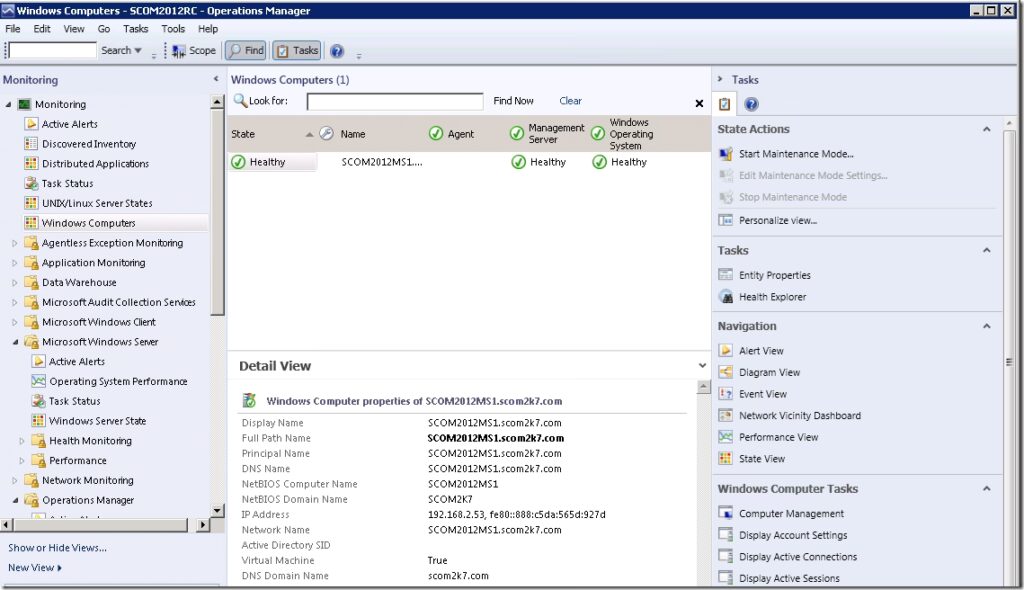The image size is (1024, 590).
Task: Launch Computer Management task icon
Action: point(726,514)
